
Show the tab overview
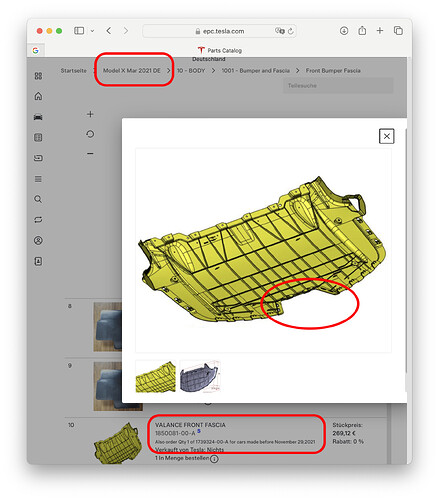tap(398, 31)
